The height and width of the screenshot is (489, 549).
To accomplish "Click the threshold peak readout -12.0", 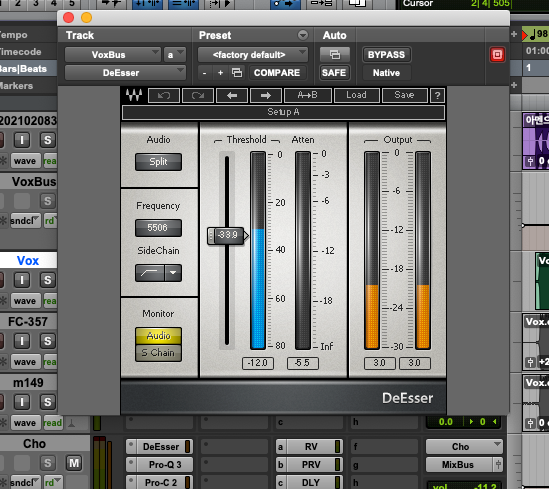I will pos(258,363).
